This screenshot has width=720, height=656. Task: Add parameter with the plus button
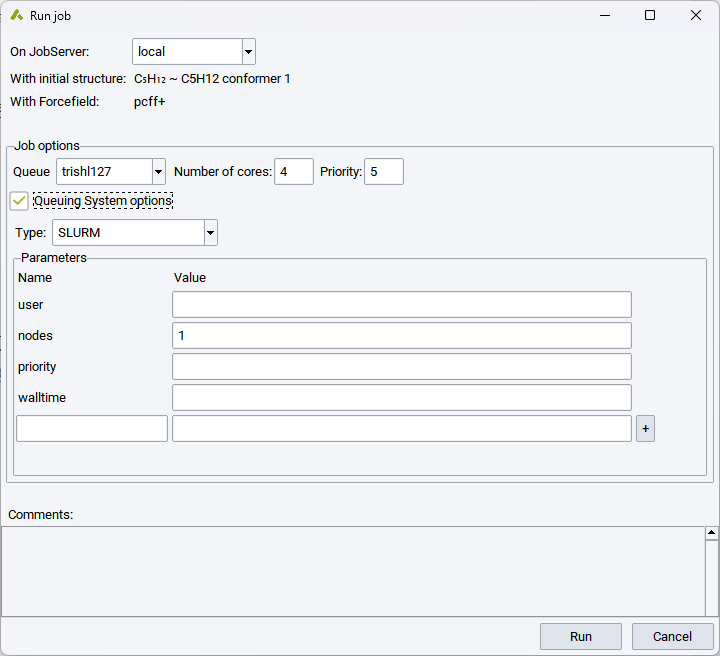[645, 429]
